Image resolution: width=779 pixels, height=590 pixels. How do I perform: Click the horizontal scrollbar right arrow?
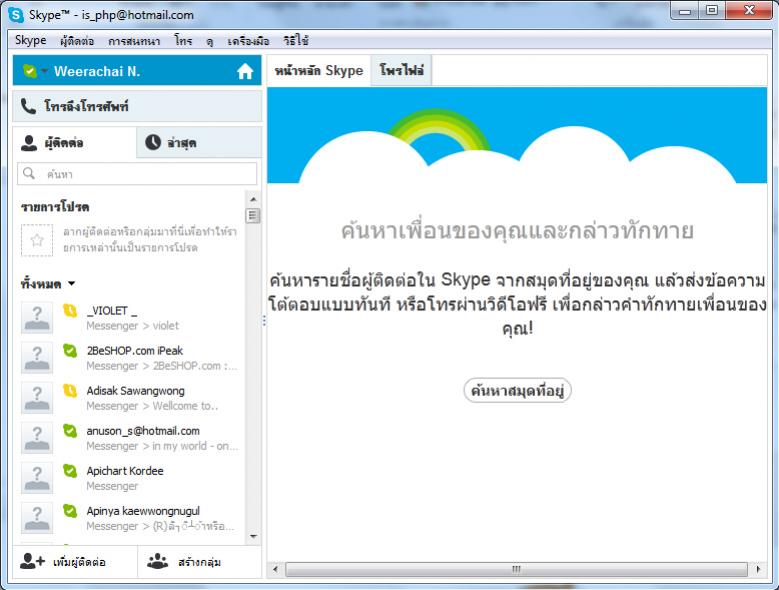[x=759, y=569]
